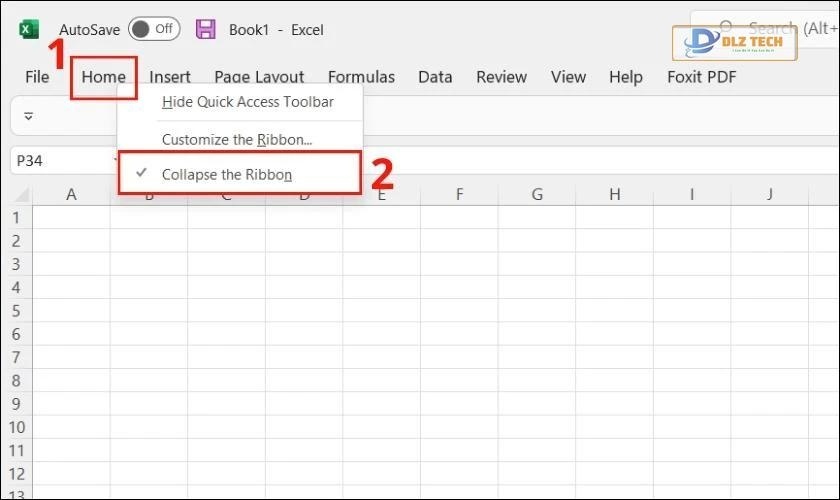Open Customize Quick Access Toolbar dropdown

[x=28, y=116]
